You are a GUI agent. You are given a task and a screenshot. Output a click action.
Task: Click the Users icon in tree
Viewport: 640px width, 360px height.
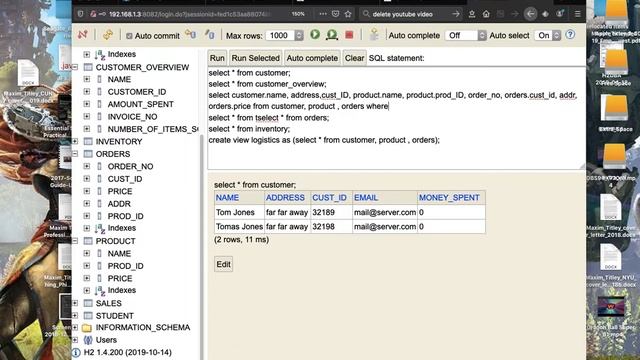pos(88,340)
